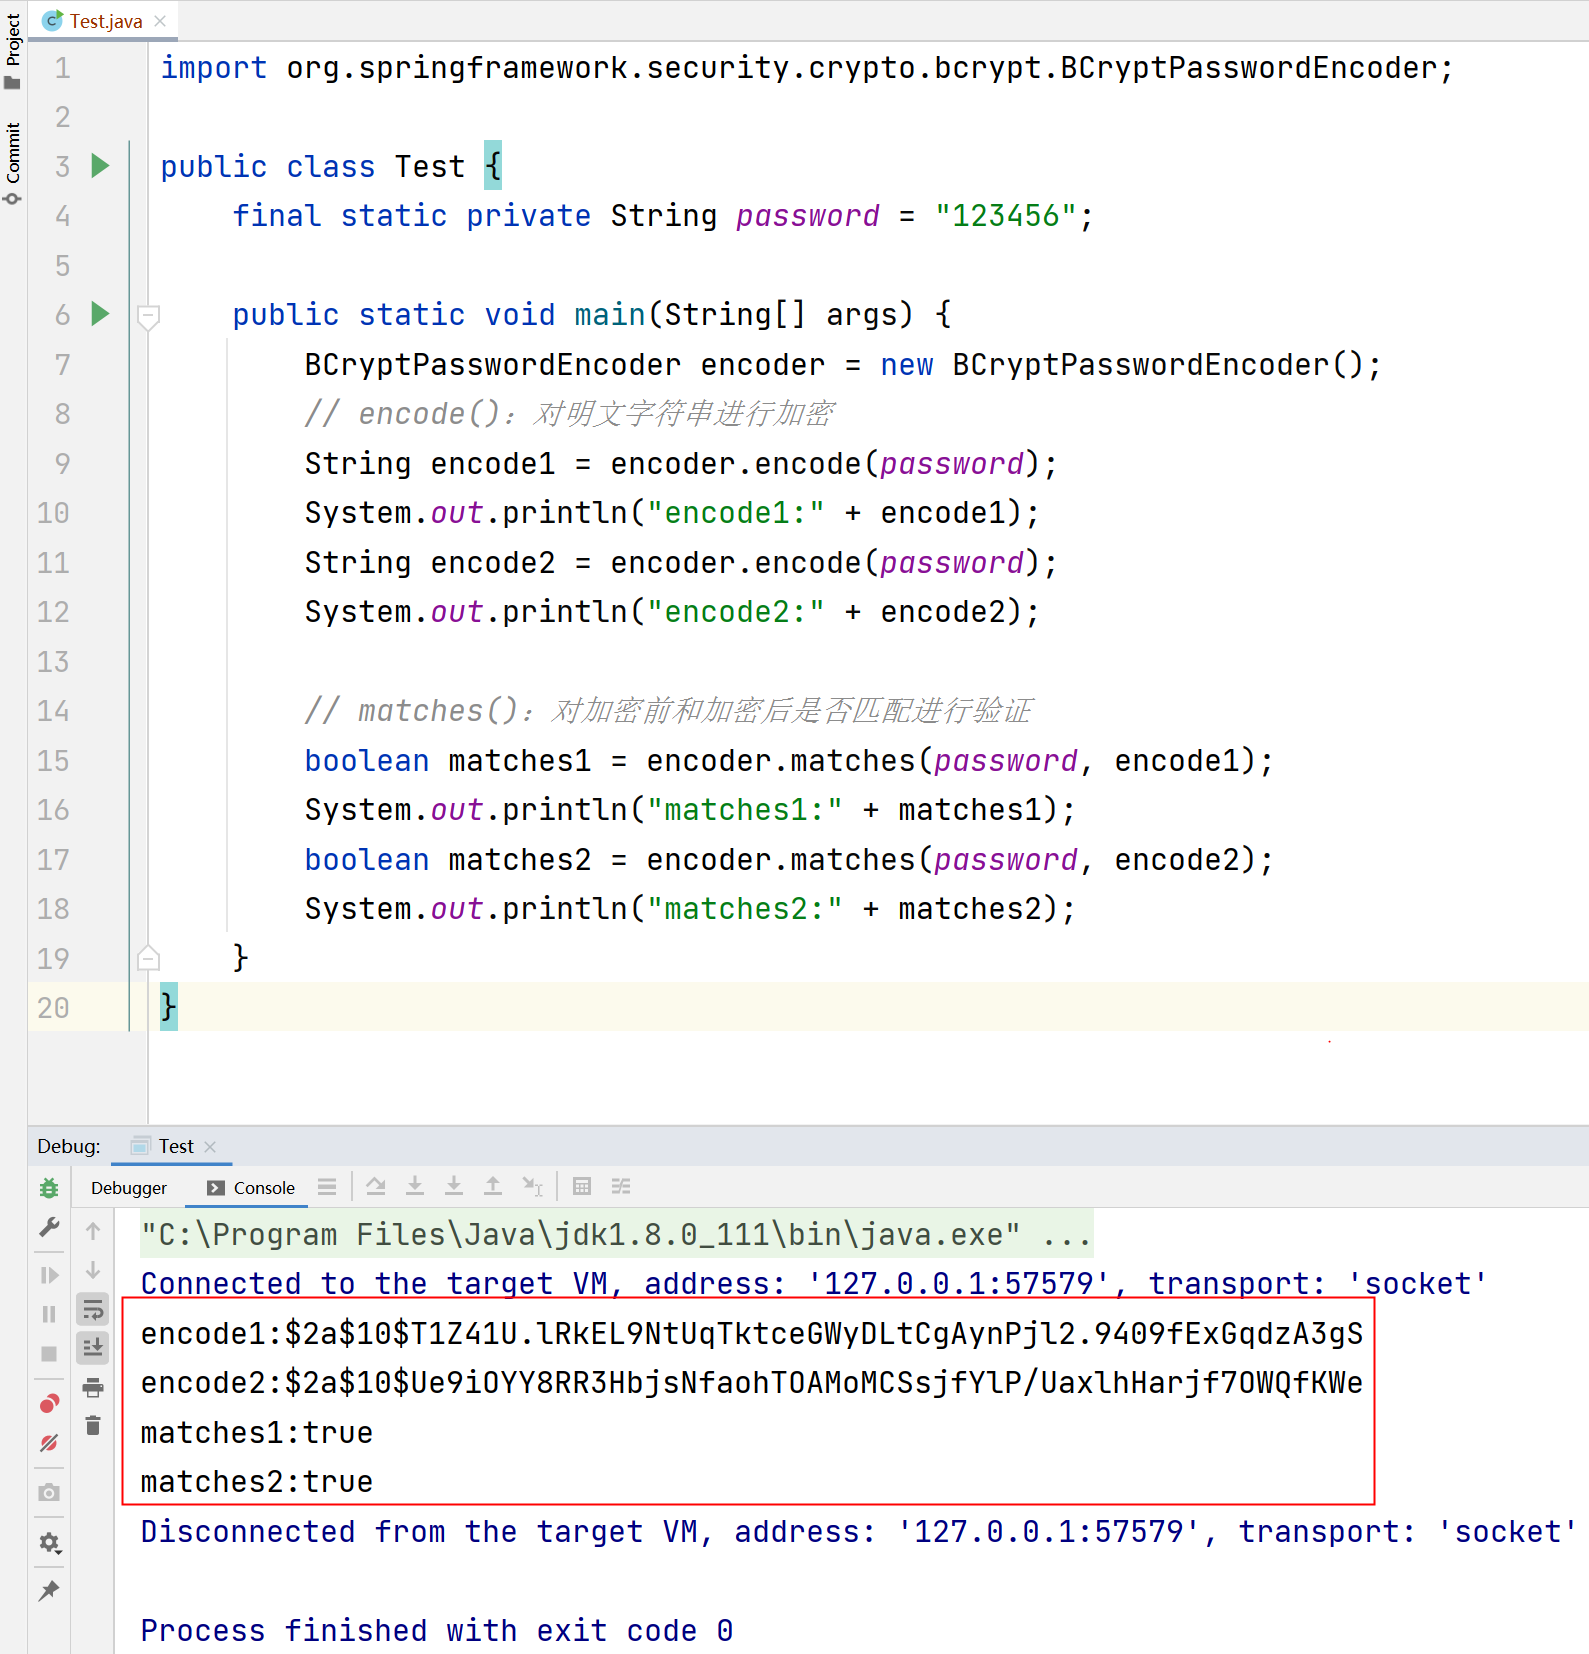Click line number 9 in gutter
This screenshot has width=1589, height=1654.
coord(62,463)
